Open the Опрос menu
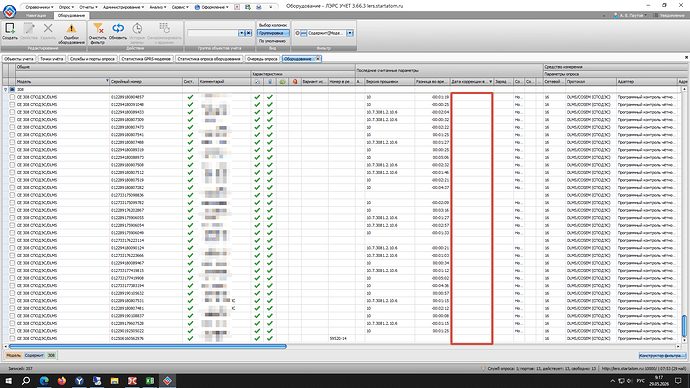Image resolution: width=690 pixels, height=388 pixels. pyautogui.click(x=66, y=7)
